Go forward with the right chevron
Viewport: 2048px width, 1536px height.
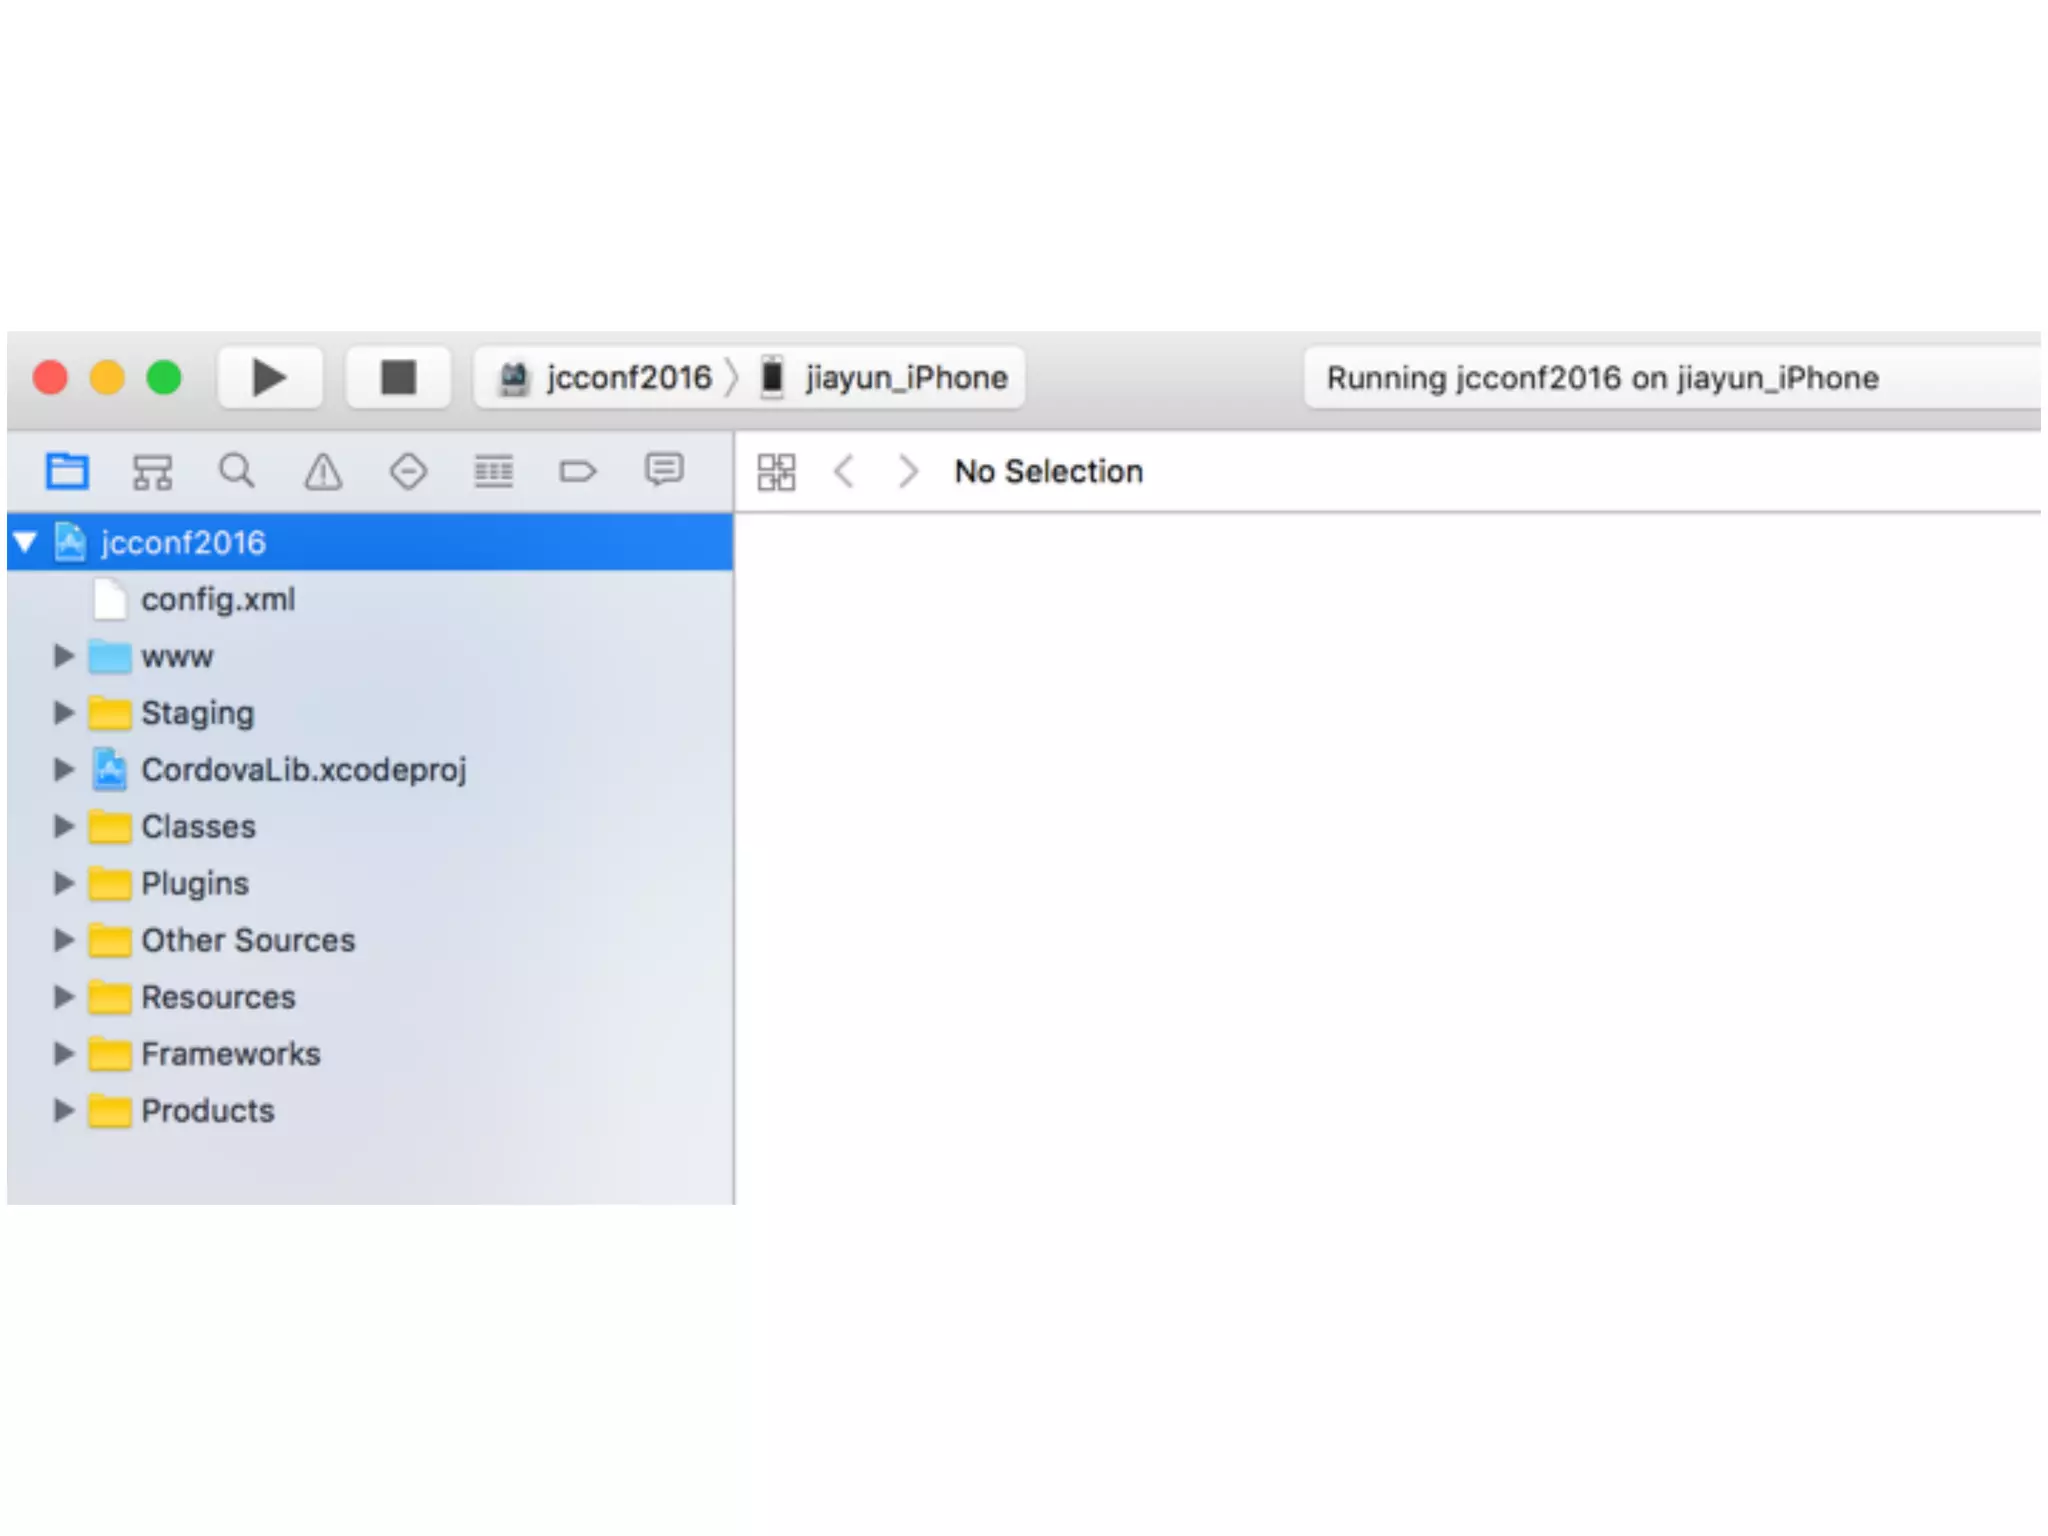907,471
